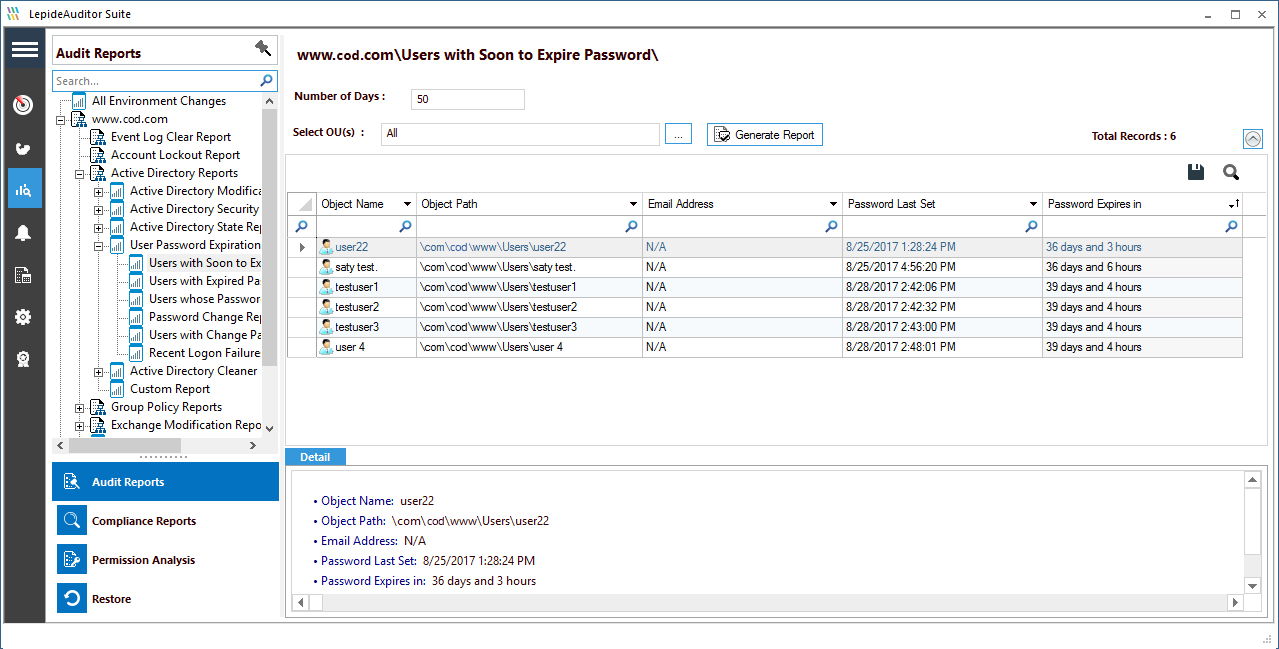The width and height of the screenshot is (1279, 649).
Task: Click the report icon beside All Environment Changes
Action: [79, 101]
